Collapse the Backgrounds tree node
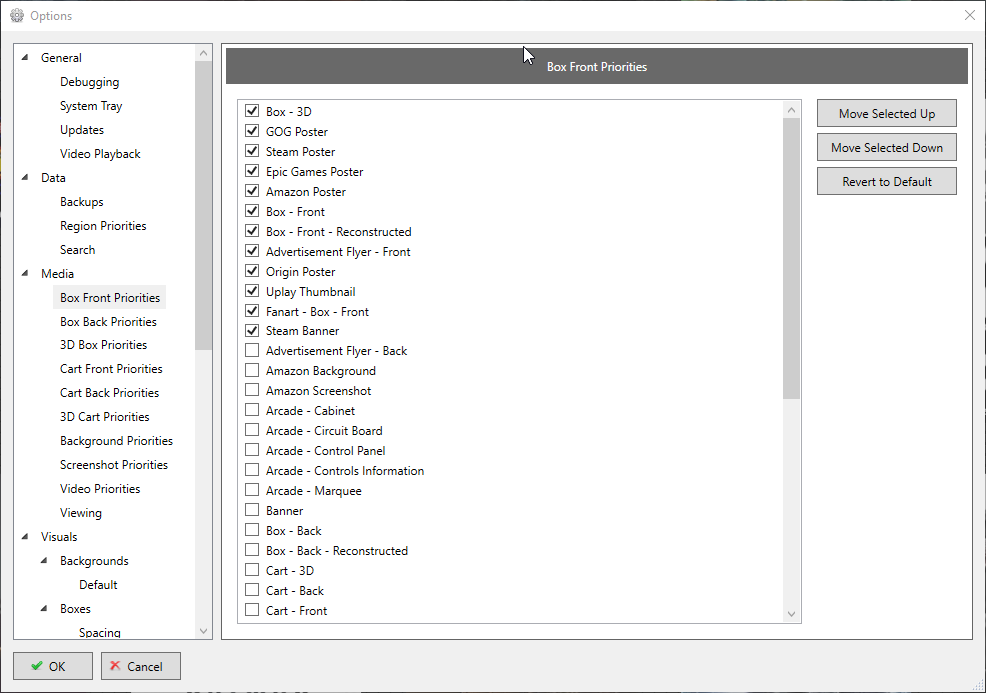Image resolution: width=986 pixels, height=693 pixels. pos(44,560)
